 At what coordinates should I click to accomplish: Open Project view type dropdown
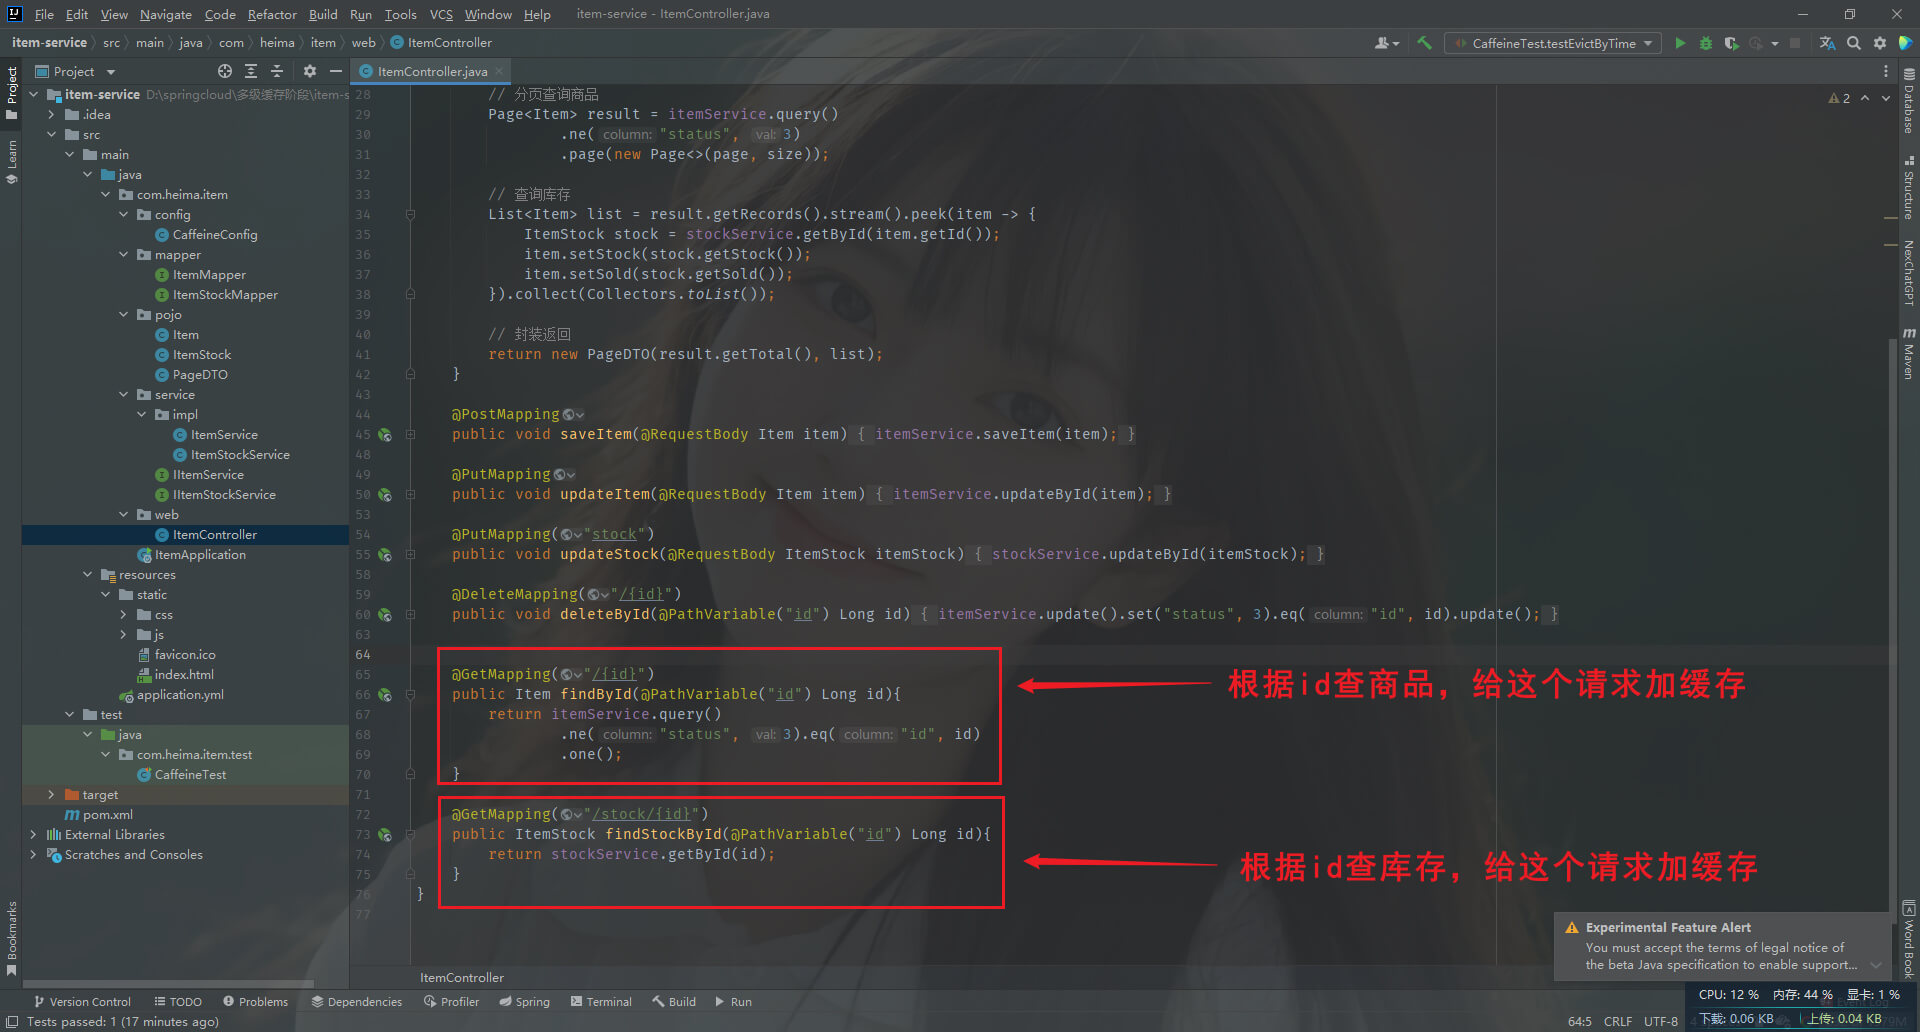[76, 71]
